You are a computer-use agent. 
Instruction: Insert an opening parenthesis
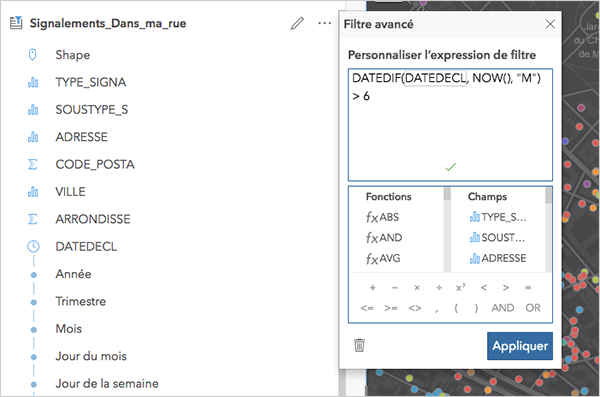click(x=456, y=308)
